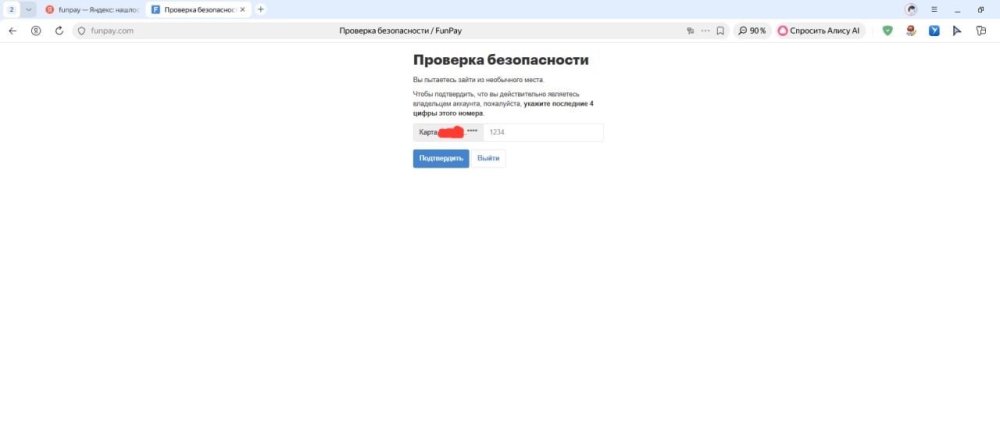Screen dimensions: 1000x443
Task: Open the side panel icon at toolbar end
Action: [982, 31]
